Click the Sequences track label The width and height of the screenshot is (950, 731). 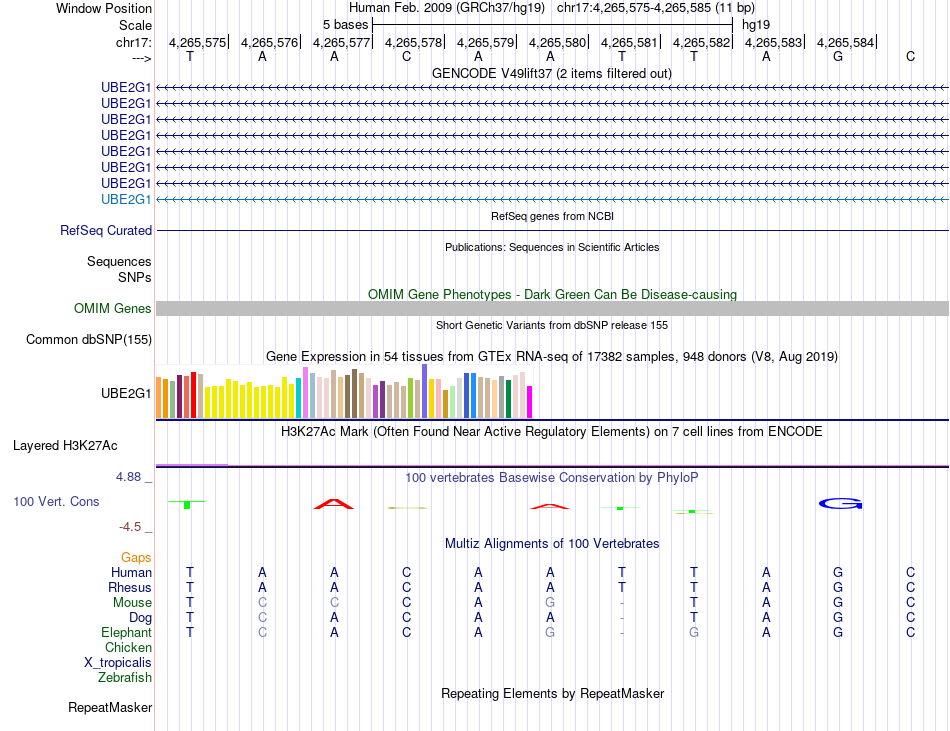tap(119, 261)
